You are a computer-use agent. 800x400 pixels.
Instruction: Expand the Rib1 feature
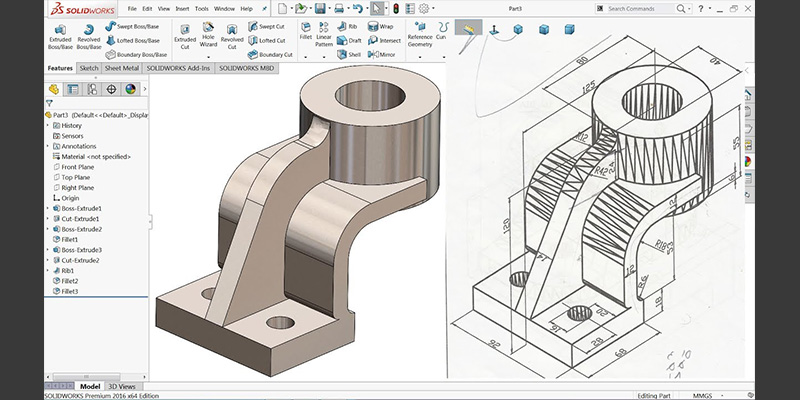[48, 270]
